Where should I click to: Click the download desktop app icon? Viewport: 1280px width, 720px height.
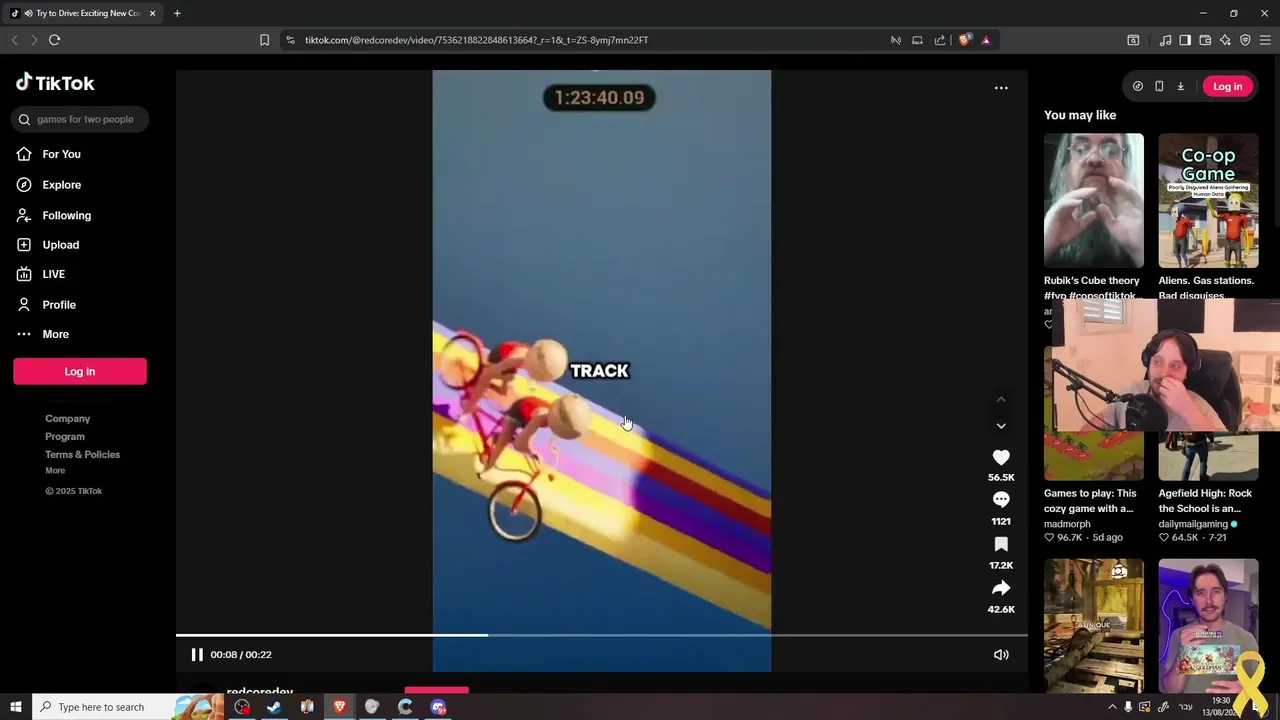(1180, 86)
